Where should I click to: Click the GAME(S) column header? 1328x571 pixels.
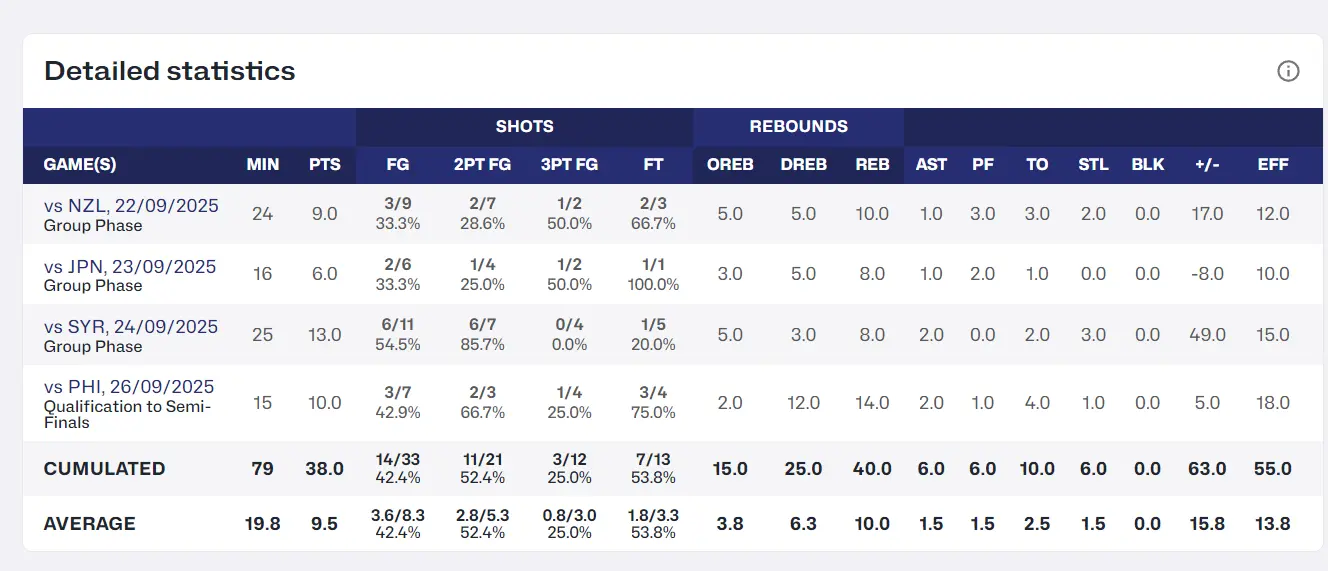(x=80, y=164)
